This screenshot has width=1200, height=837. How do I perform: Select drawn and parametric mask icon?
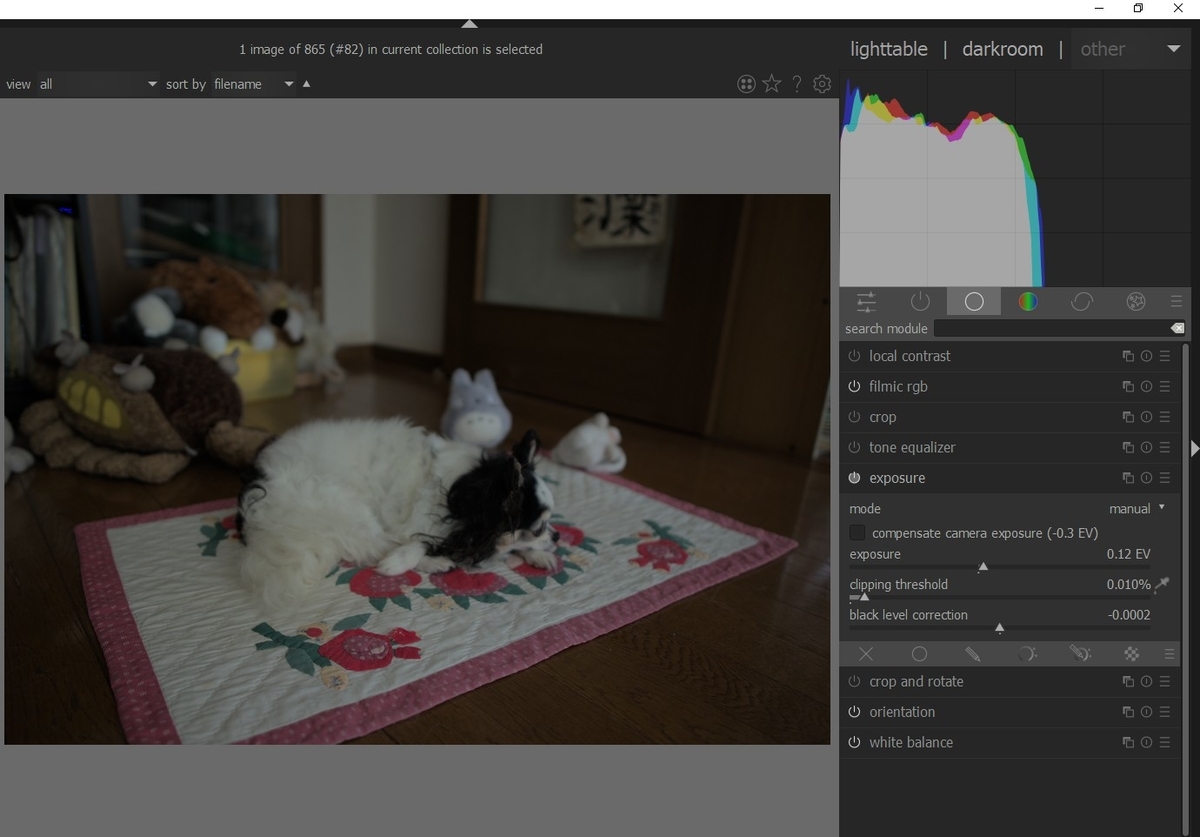click(x=1079, y=654)
